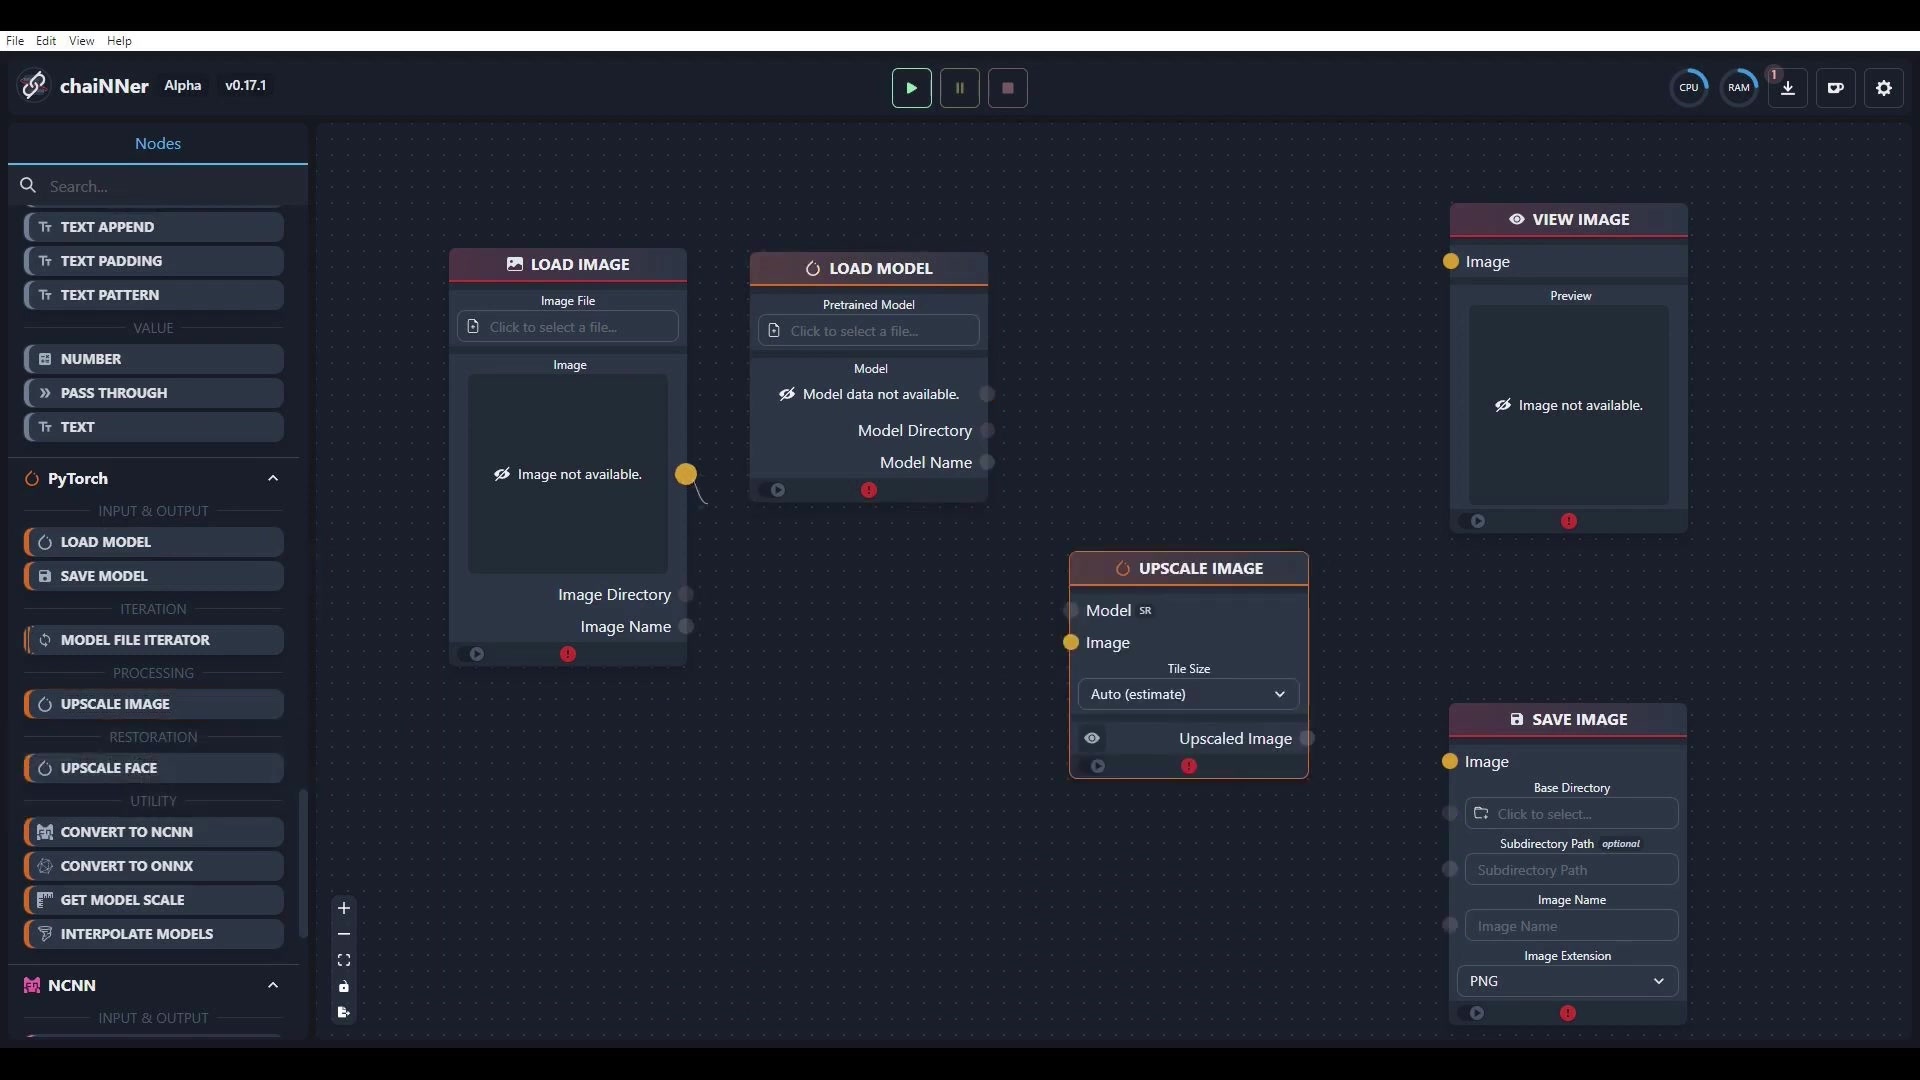This screenshot has width=1920, height=1080.
Task: Open the Image Extension PNG dropdown
Action: click(1566, 981)
